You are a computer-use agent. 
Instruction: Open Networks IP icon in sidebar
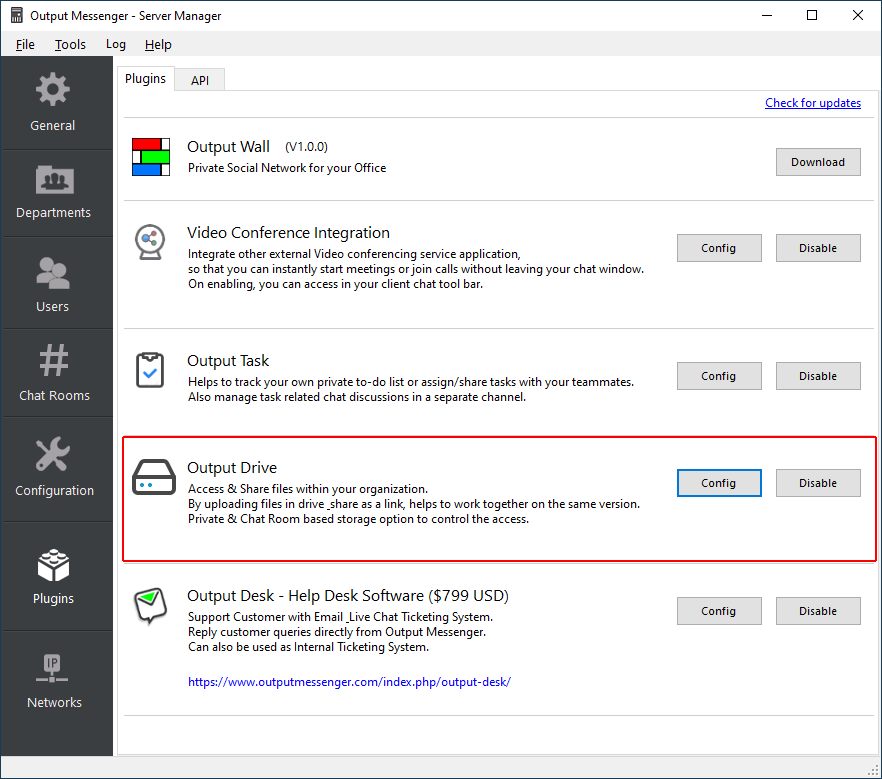(52, 668)
